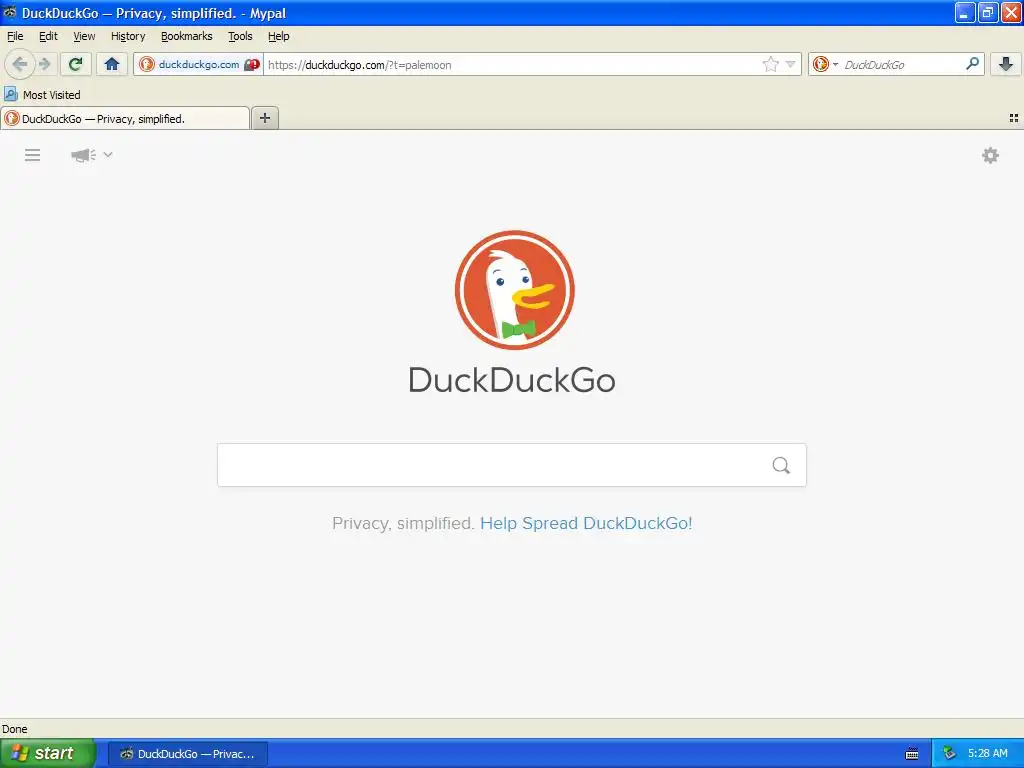
Task: Go back with the browser back arrow
Action: 20,64
